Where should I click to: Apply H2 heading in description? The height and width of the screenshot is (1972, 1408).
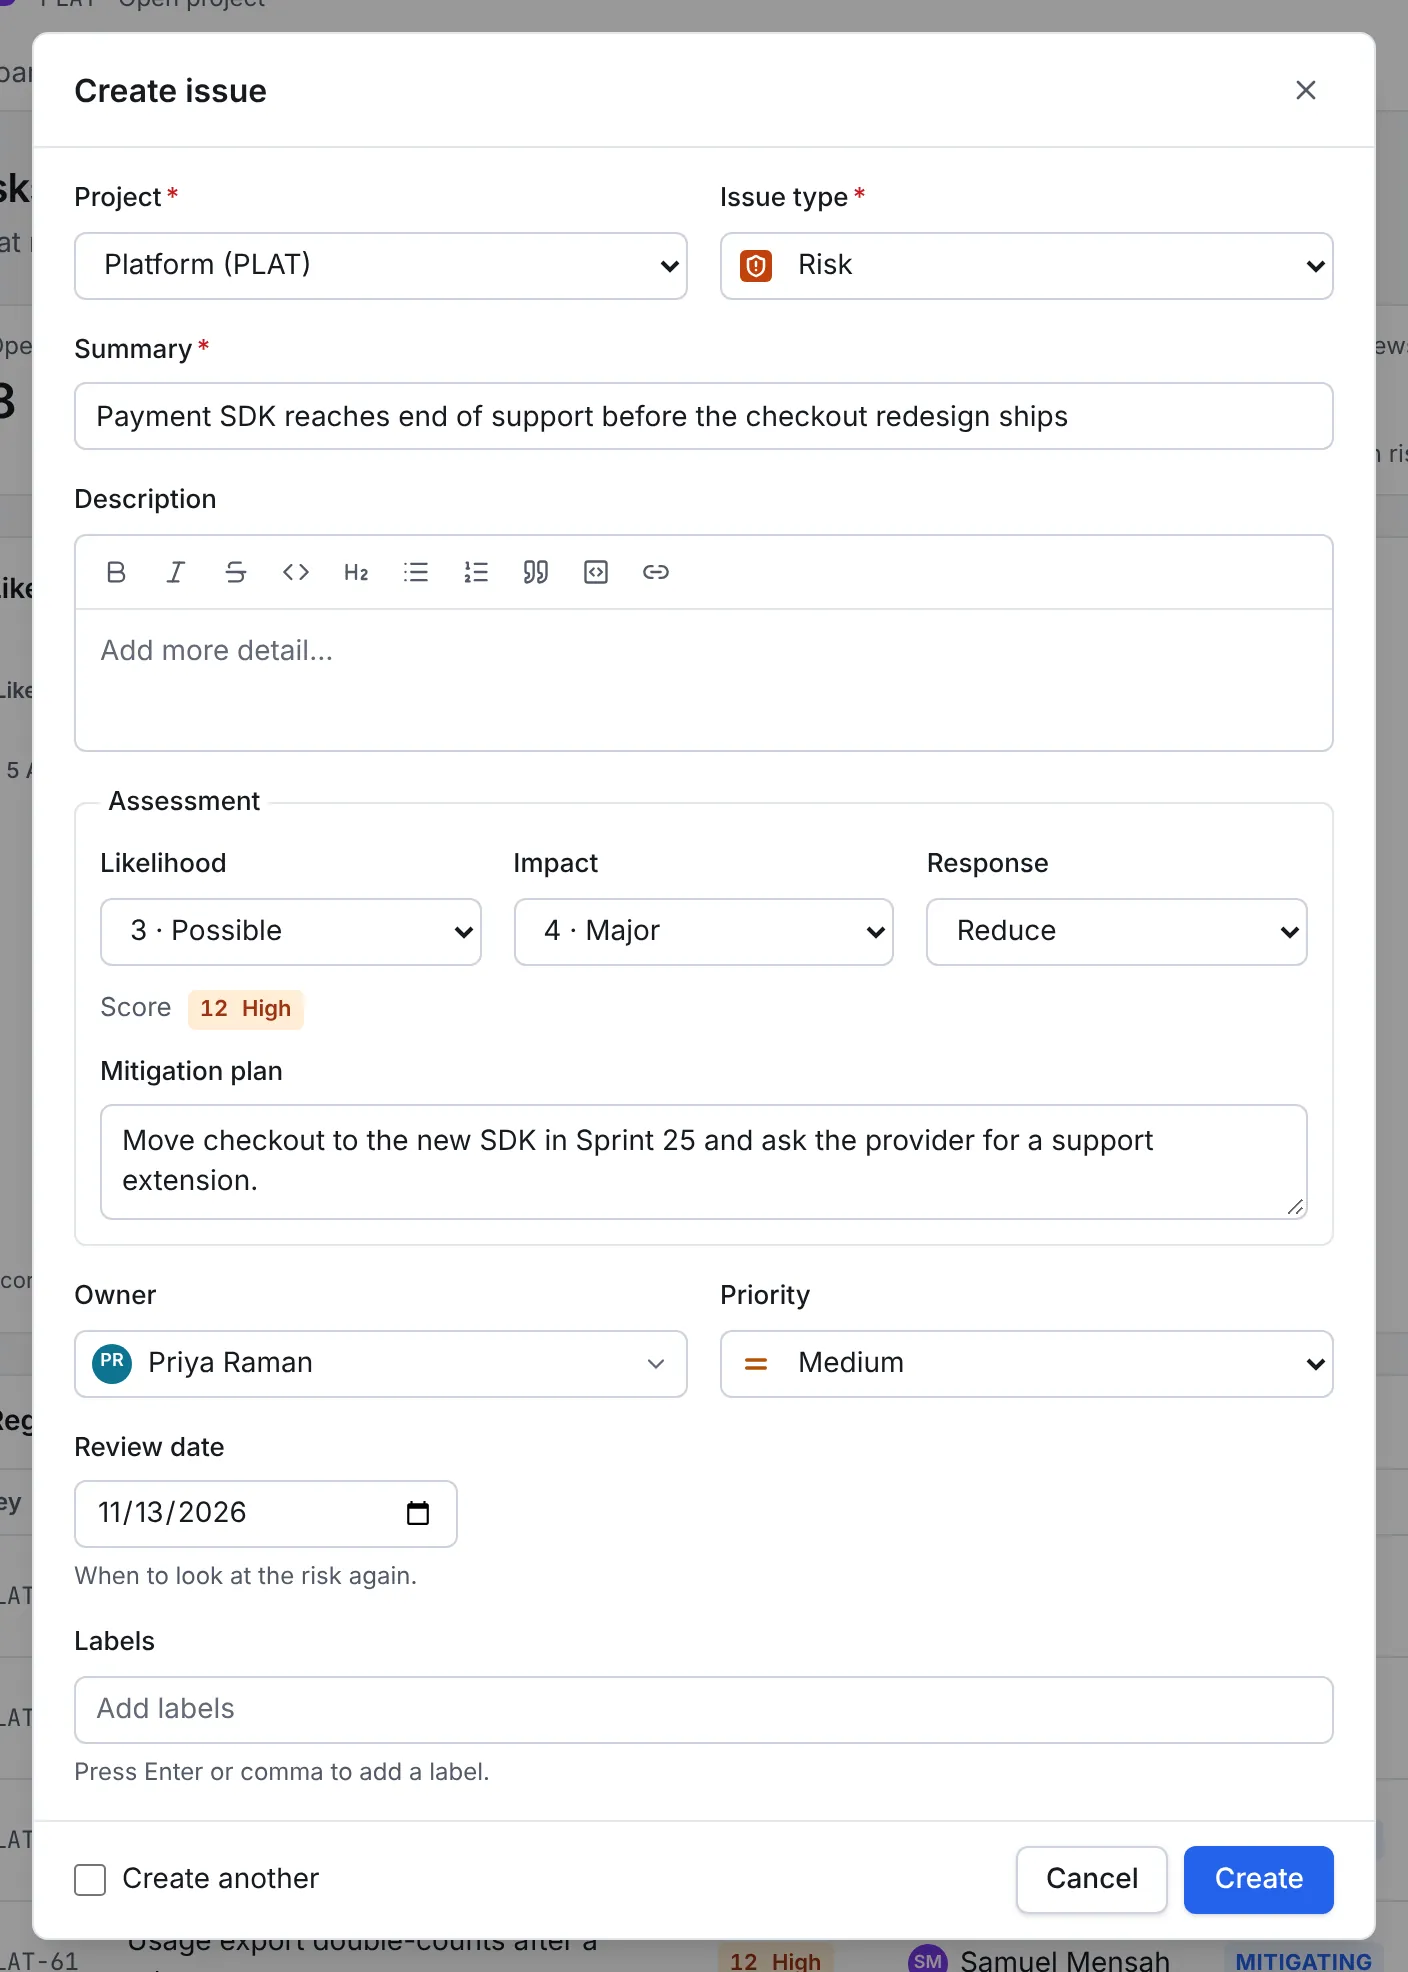[356, 572]
